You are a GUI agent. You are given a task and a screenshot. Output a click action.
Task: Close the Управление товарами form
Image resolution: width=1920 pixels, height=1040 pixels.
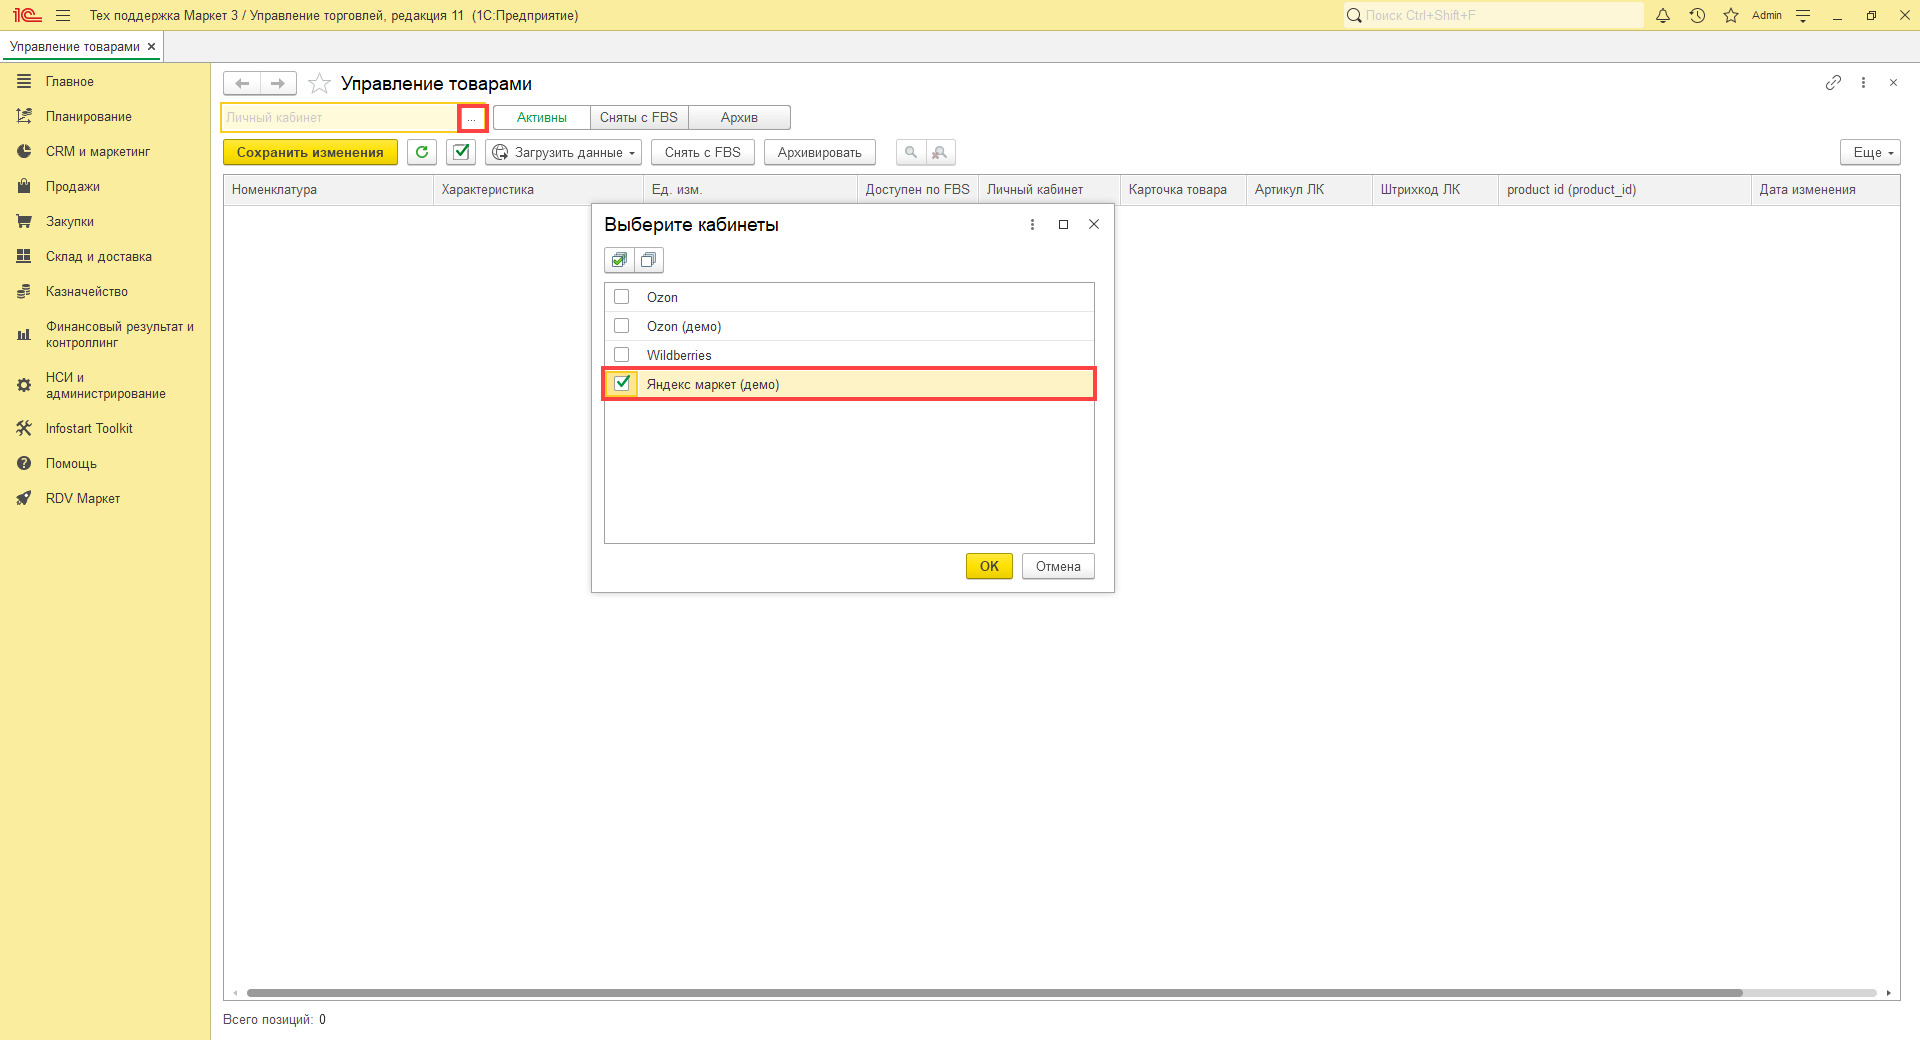(x=1893, y=83)
